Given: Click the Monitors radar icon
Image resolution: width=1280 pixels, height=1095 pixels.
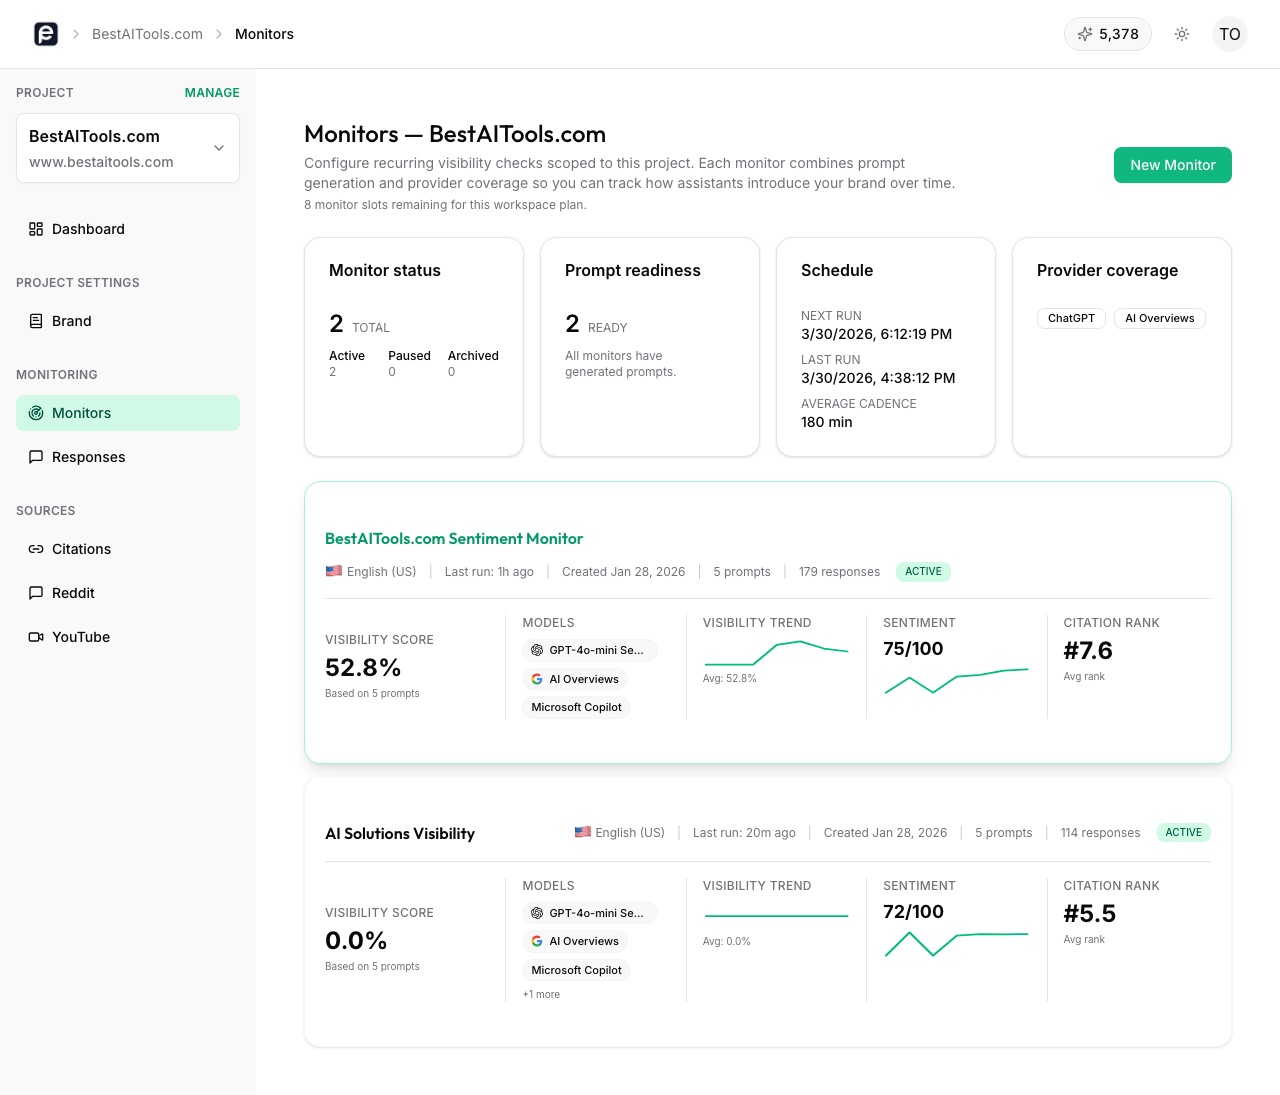Looking at the screenshot, I should 36,413.
